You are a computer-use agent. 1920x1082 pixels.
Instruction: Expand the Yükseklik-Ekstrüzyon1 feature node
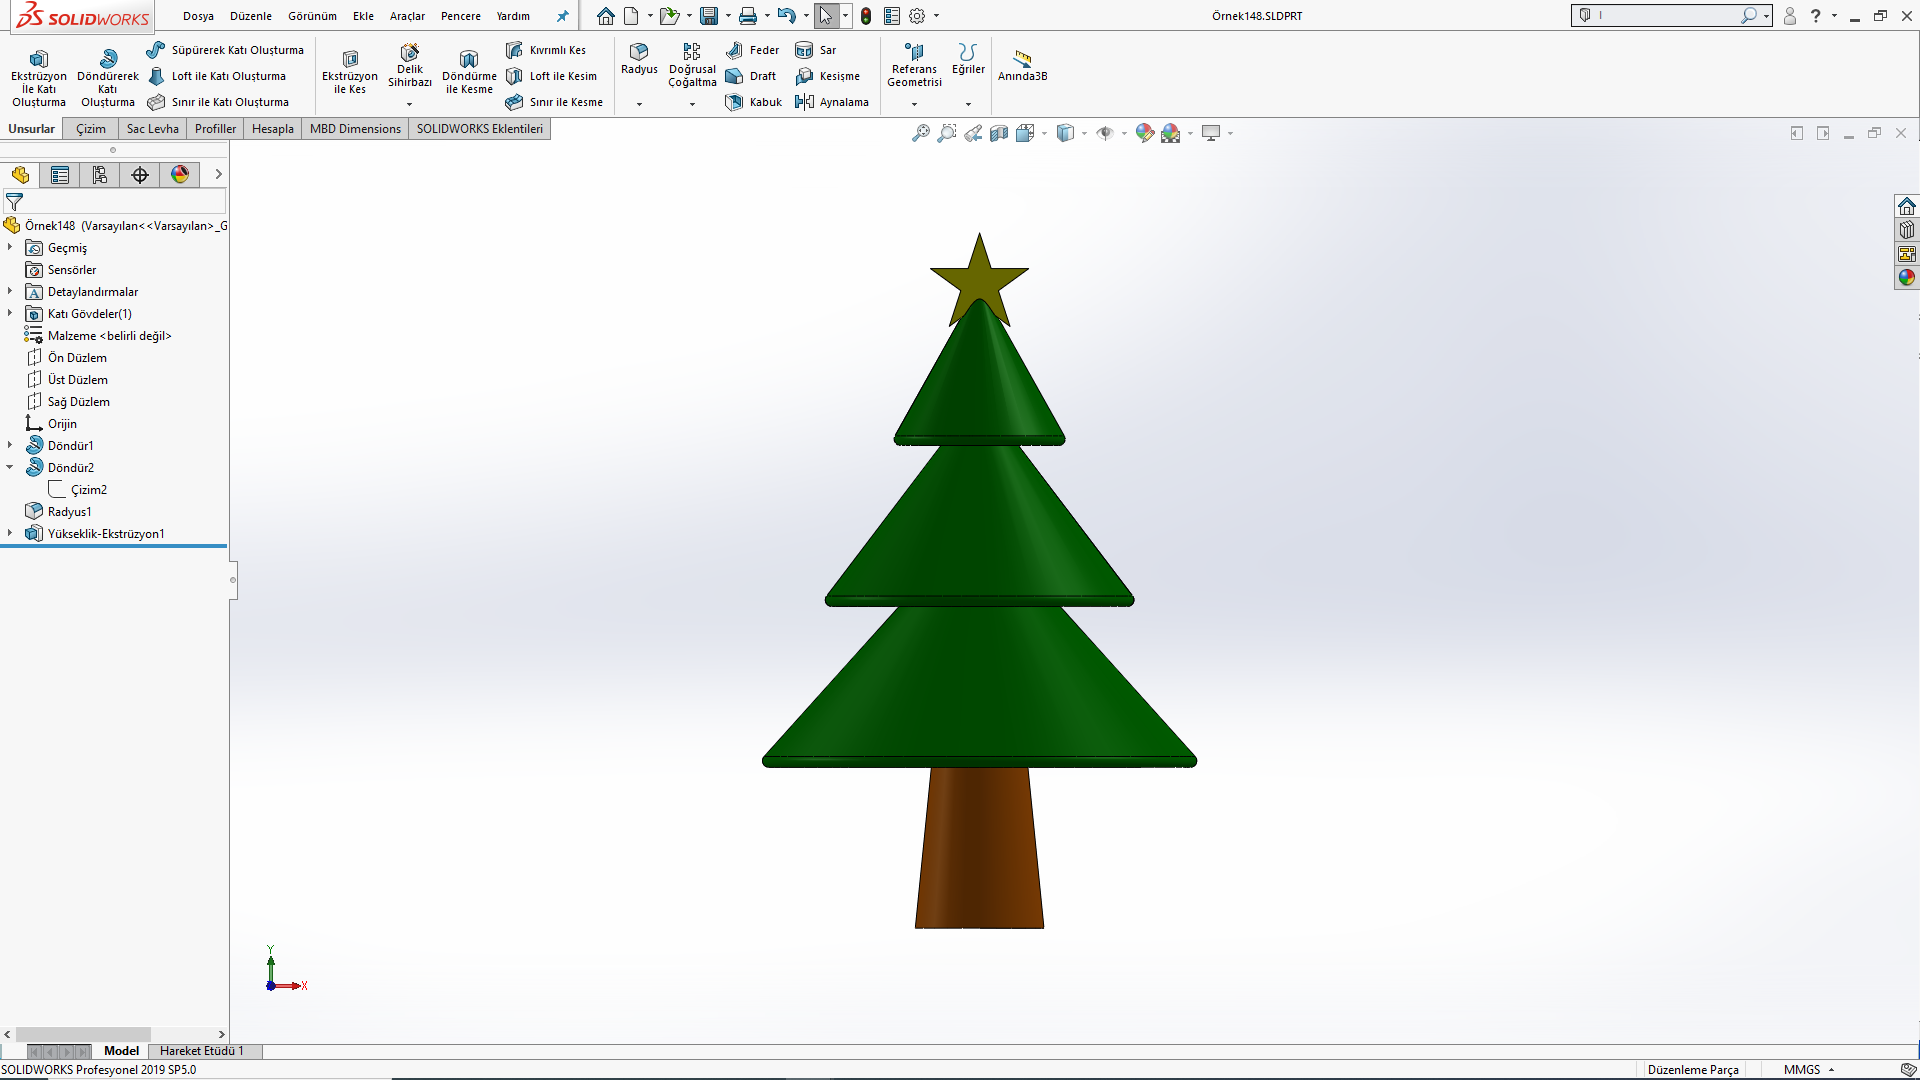10,533
